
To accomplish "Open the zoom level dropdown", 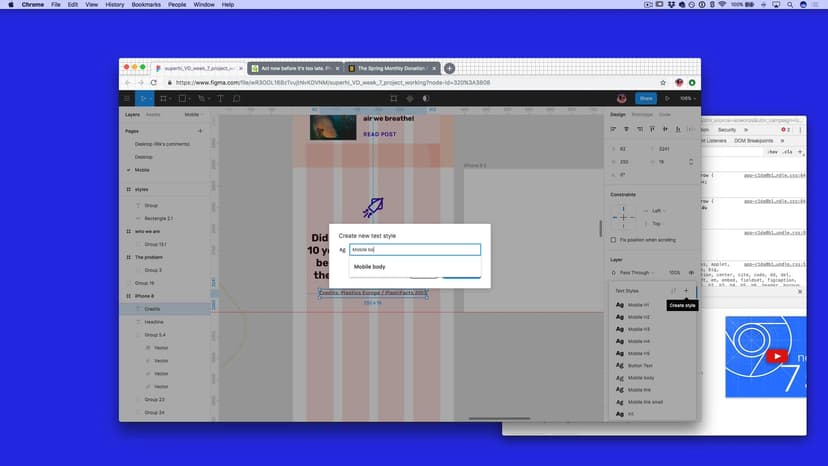I will pos(688,99).
